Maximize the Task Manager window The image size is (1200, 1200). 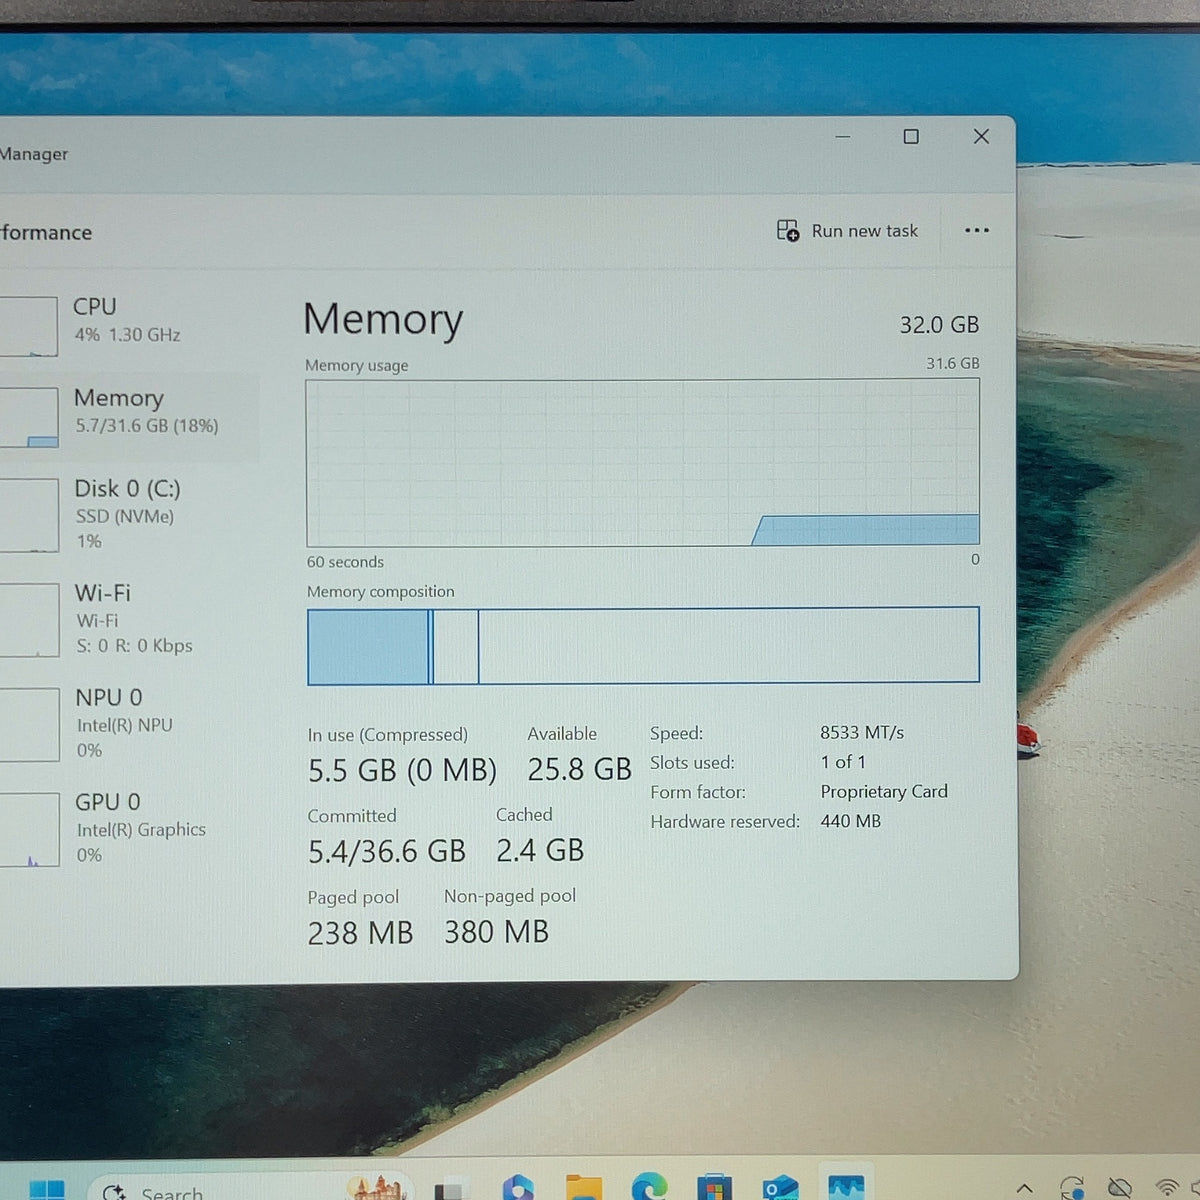[911, 136]
